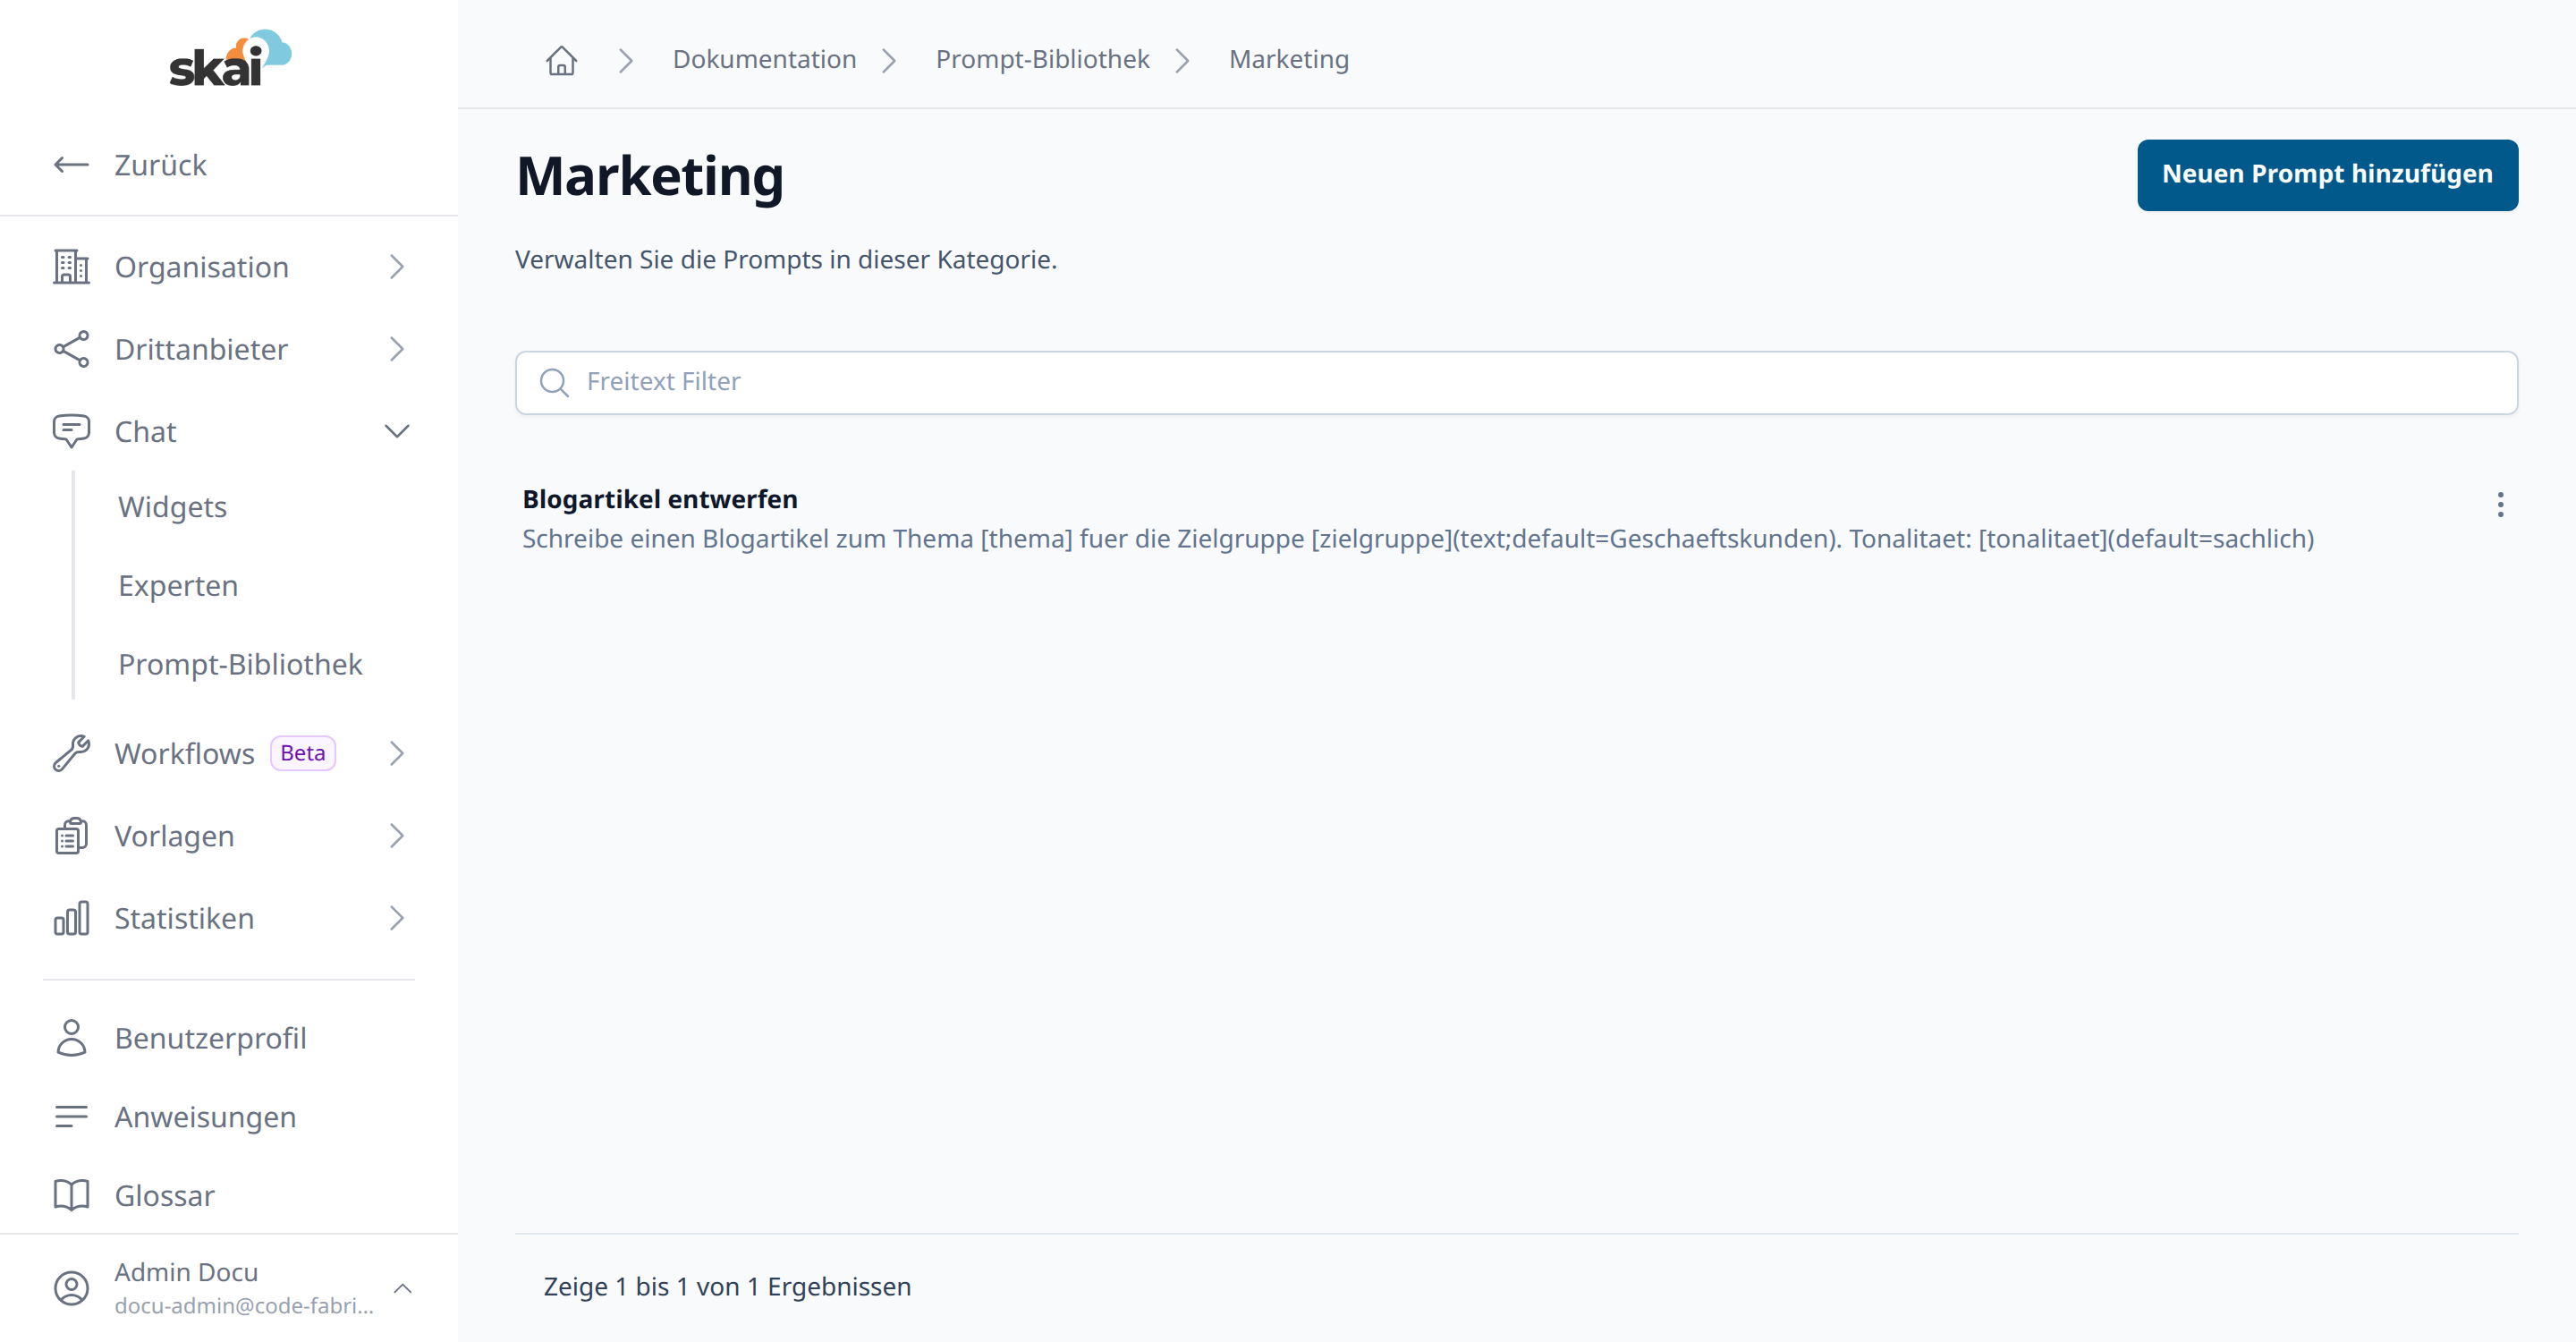
Task: Open the three-dot menu for Blogartikel entwerfen
Action: [2500, 505]
